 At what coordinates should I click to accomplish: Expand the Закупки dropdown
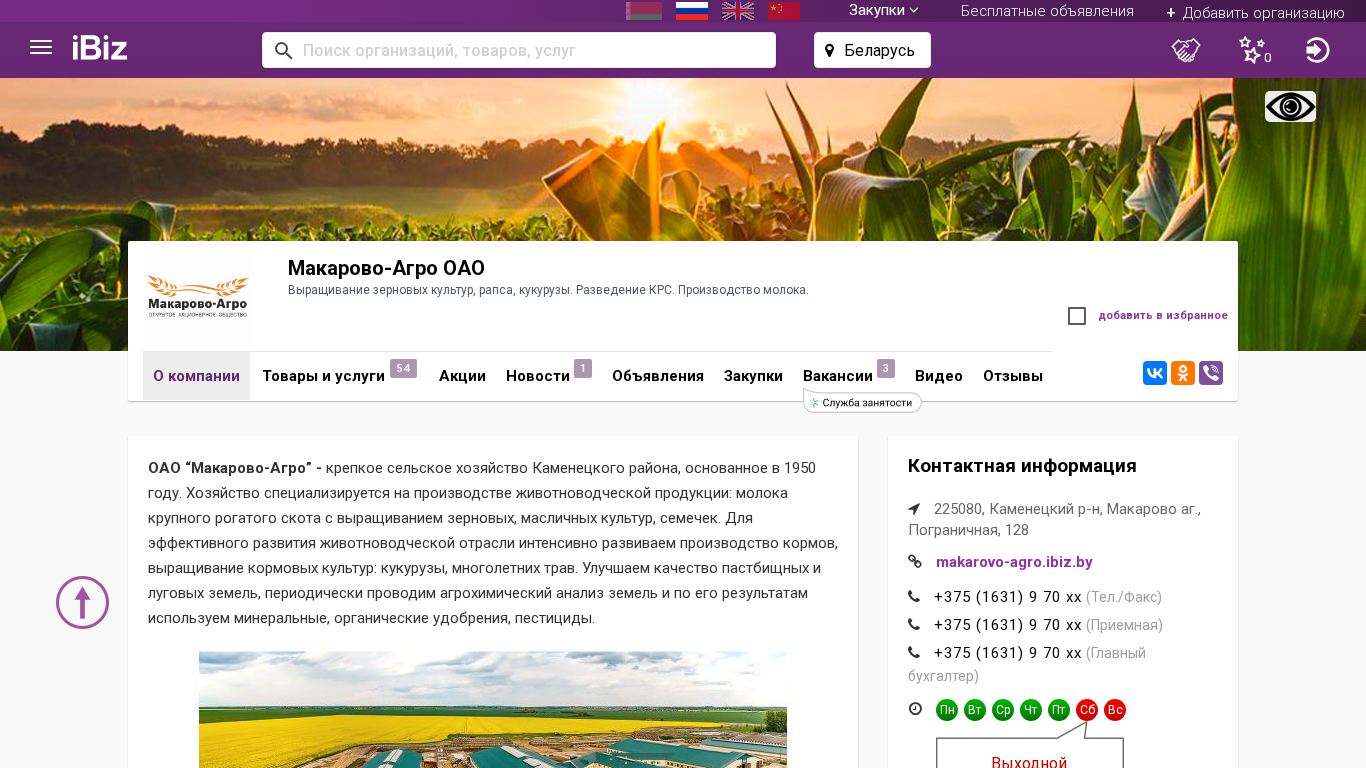pyautogui.click(x=884, y=11)
